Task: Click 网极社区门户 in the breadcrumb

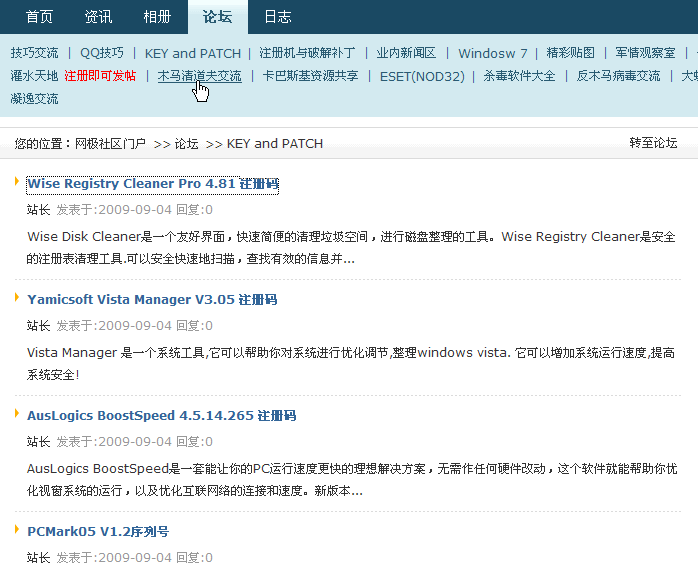Action: (110, 144)
